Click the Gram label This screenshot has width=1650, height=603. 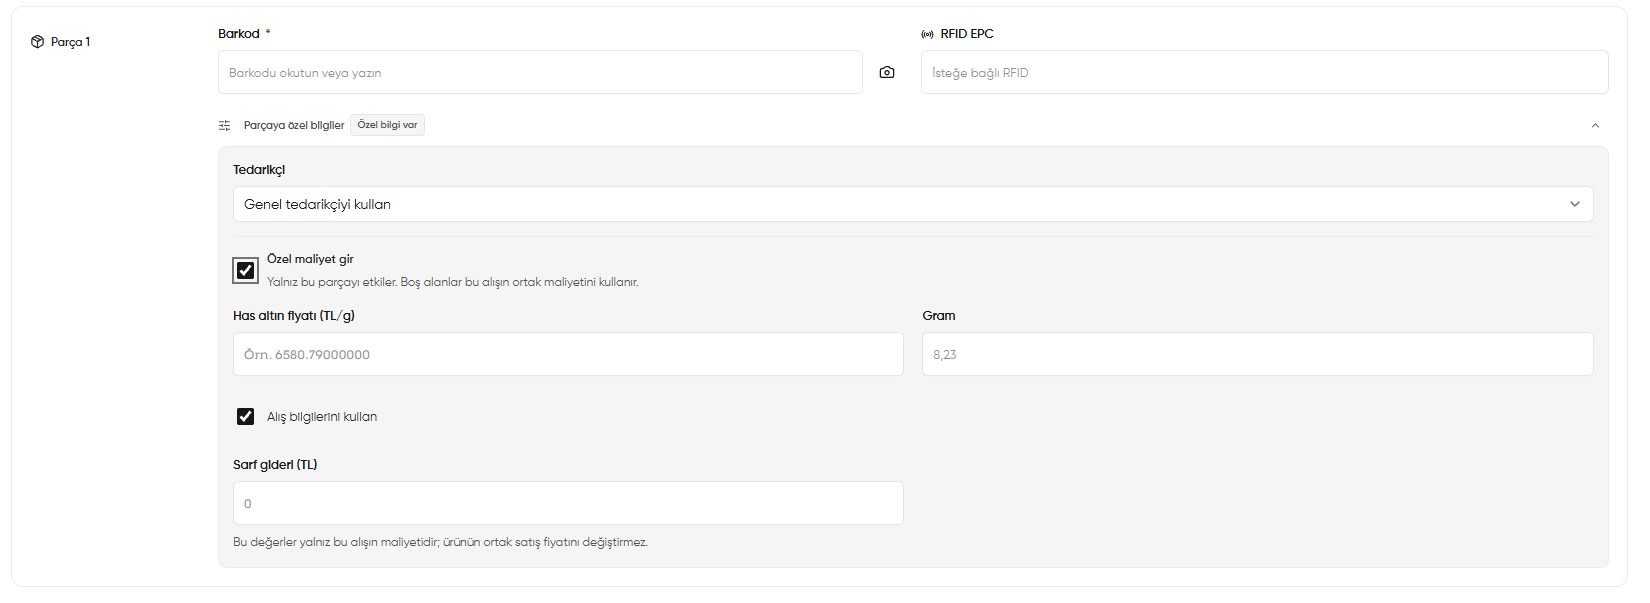[939, 316]
